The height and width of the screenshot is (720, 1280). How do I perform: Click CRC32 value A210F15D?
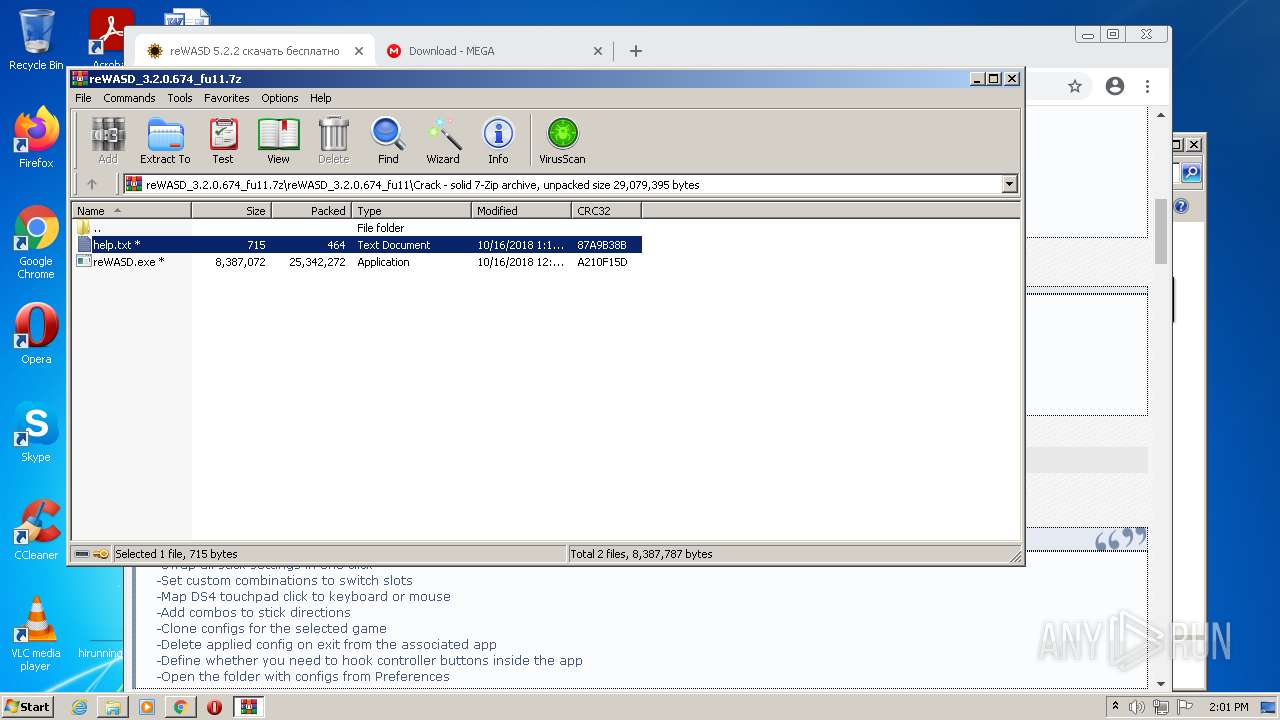coord(602,262)
